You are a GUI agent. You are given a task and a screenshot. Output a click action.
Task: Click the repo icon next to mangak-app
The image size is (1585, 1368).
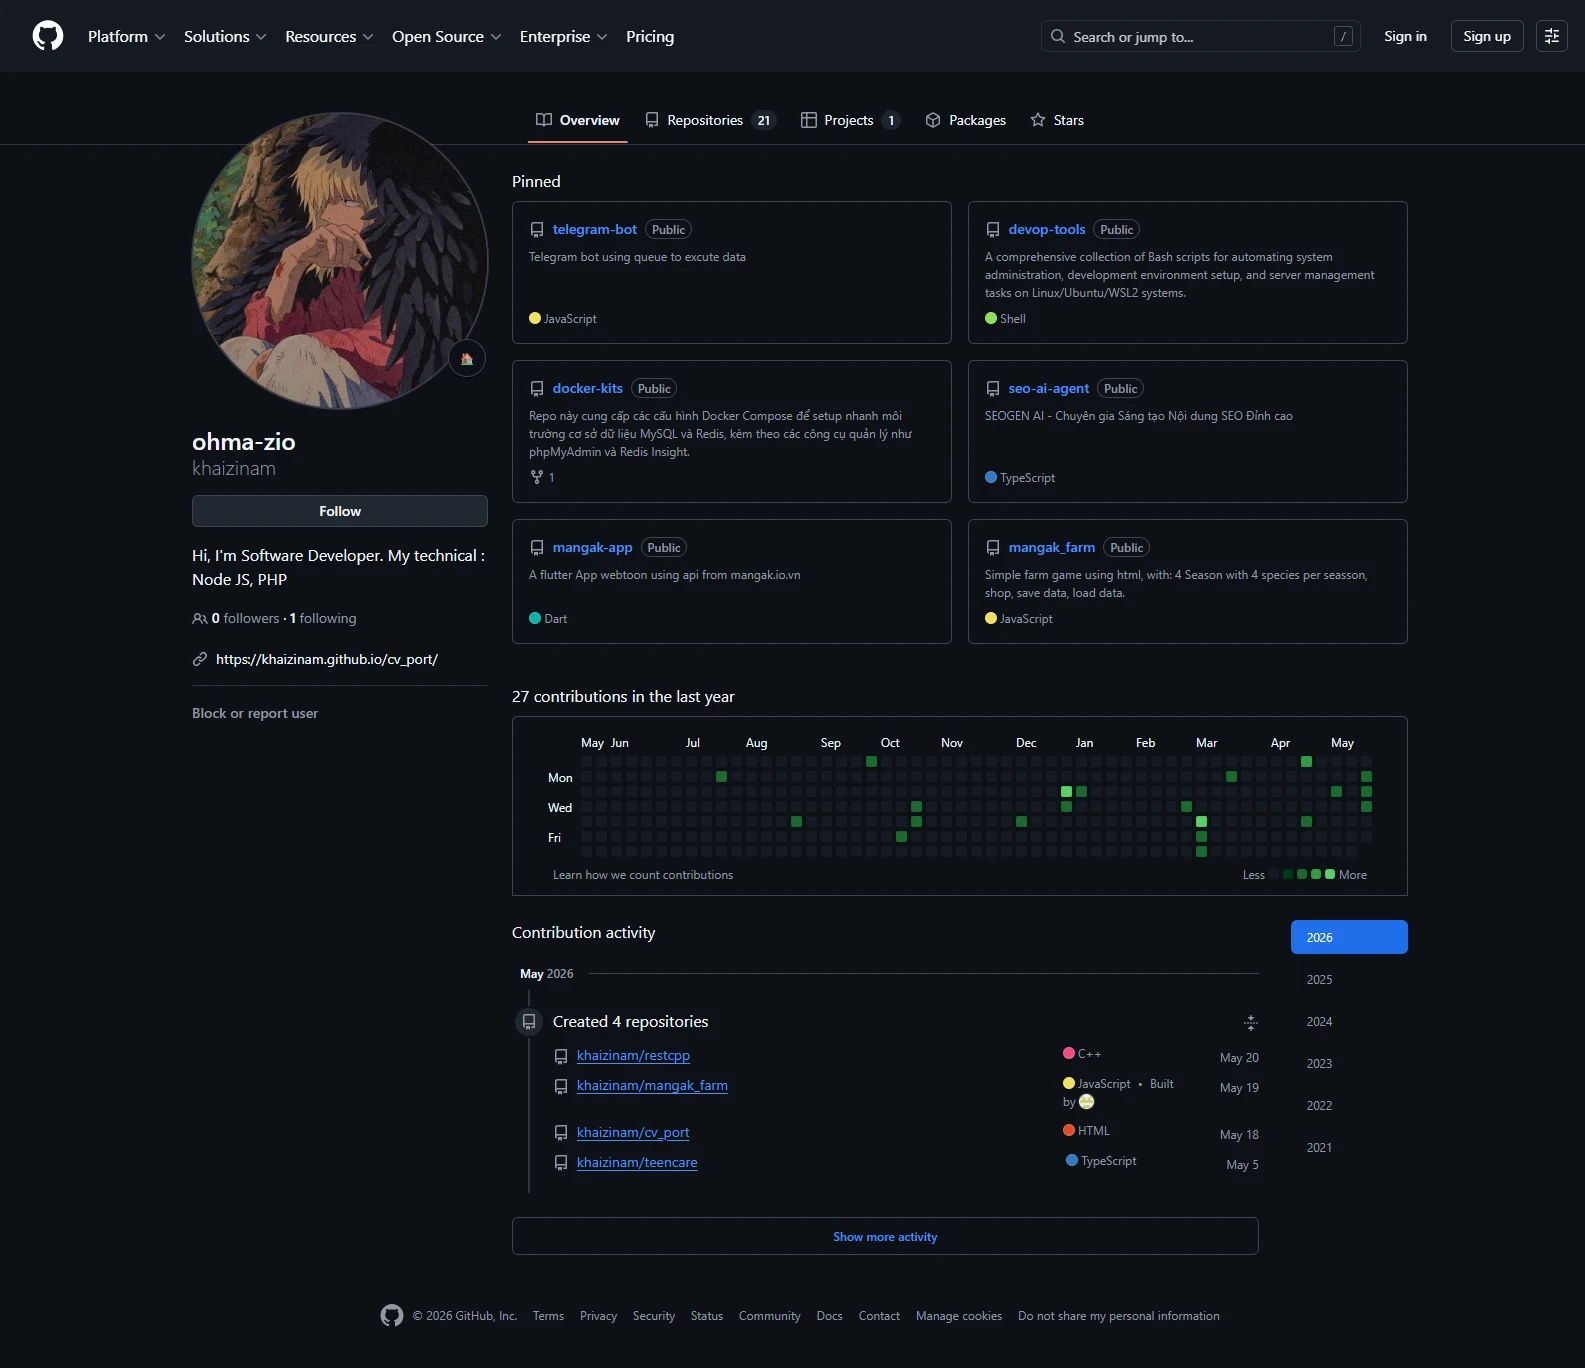(537, 548)
